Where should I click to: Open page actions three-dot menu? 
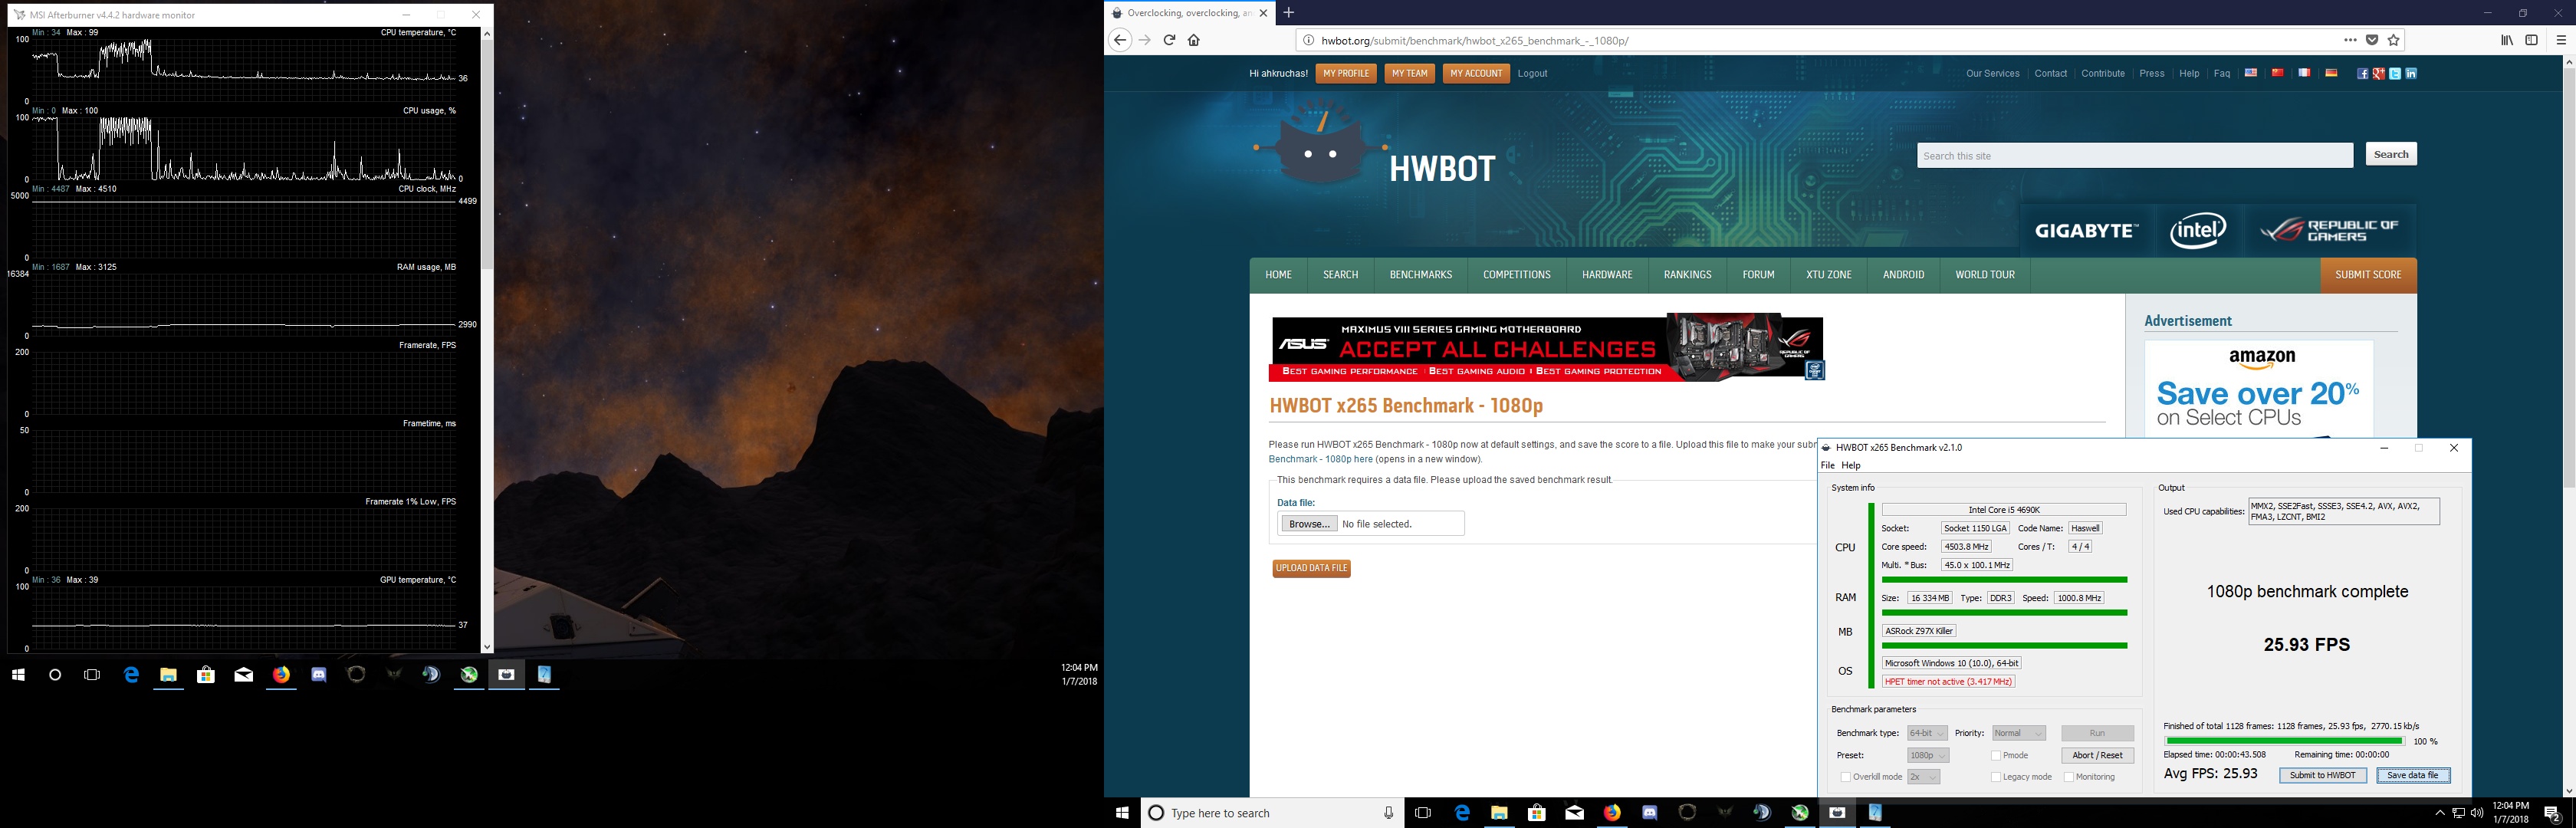coord(2350,40)
